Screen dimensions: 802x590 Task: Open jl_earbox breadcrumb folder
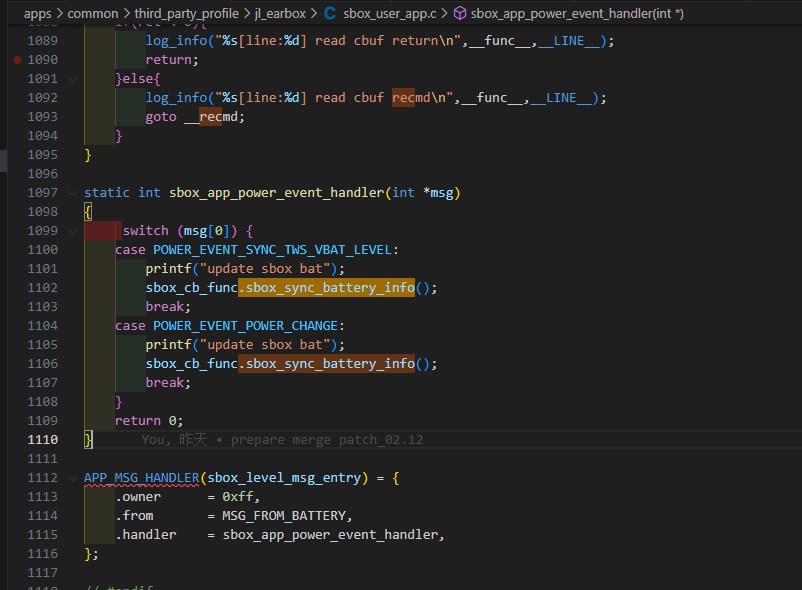pos(280,14)
